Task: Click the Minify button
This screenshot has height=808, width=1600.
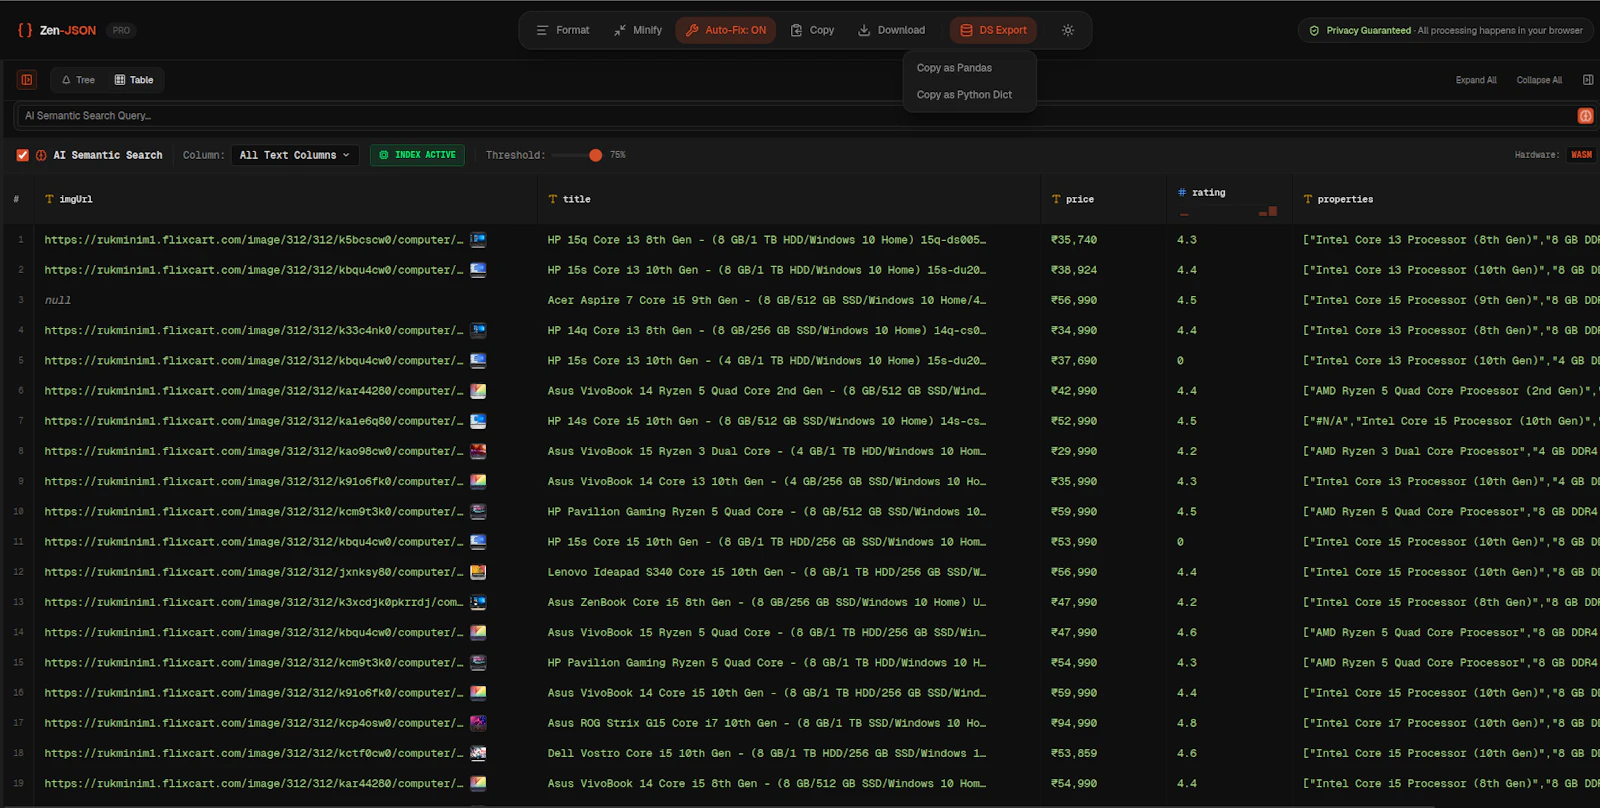Action: [638, 30]
